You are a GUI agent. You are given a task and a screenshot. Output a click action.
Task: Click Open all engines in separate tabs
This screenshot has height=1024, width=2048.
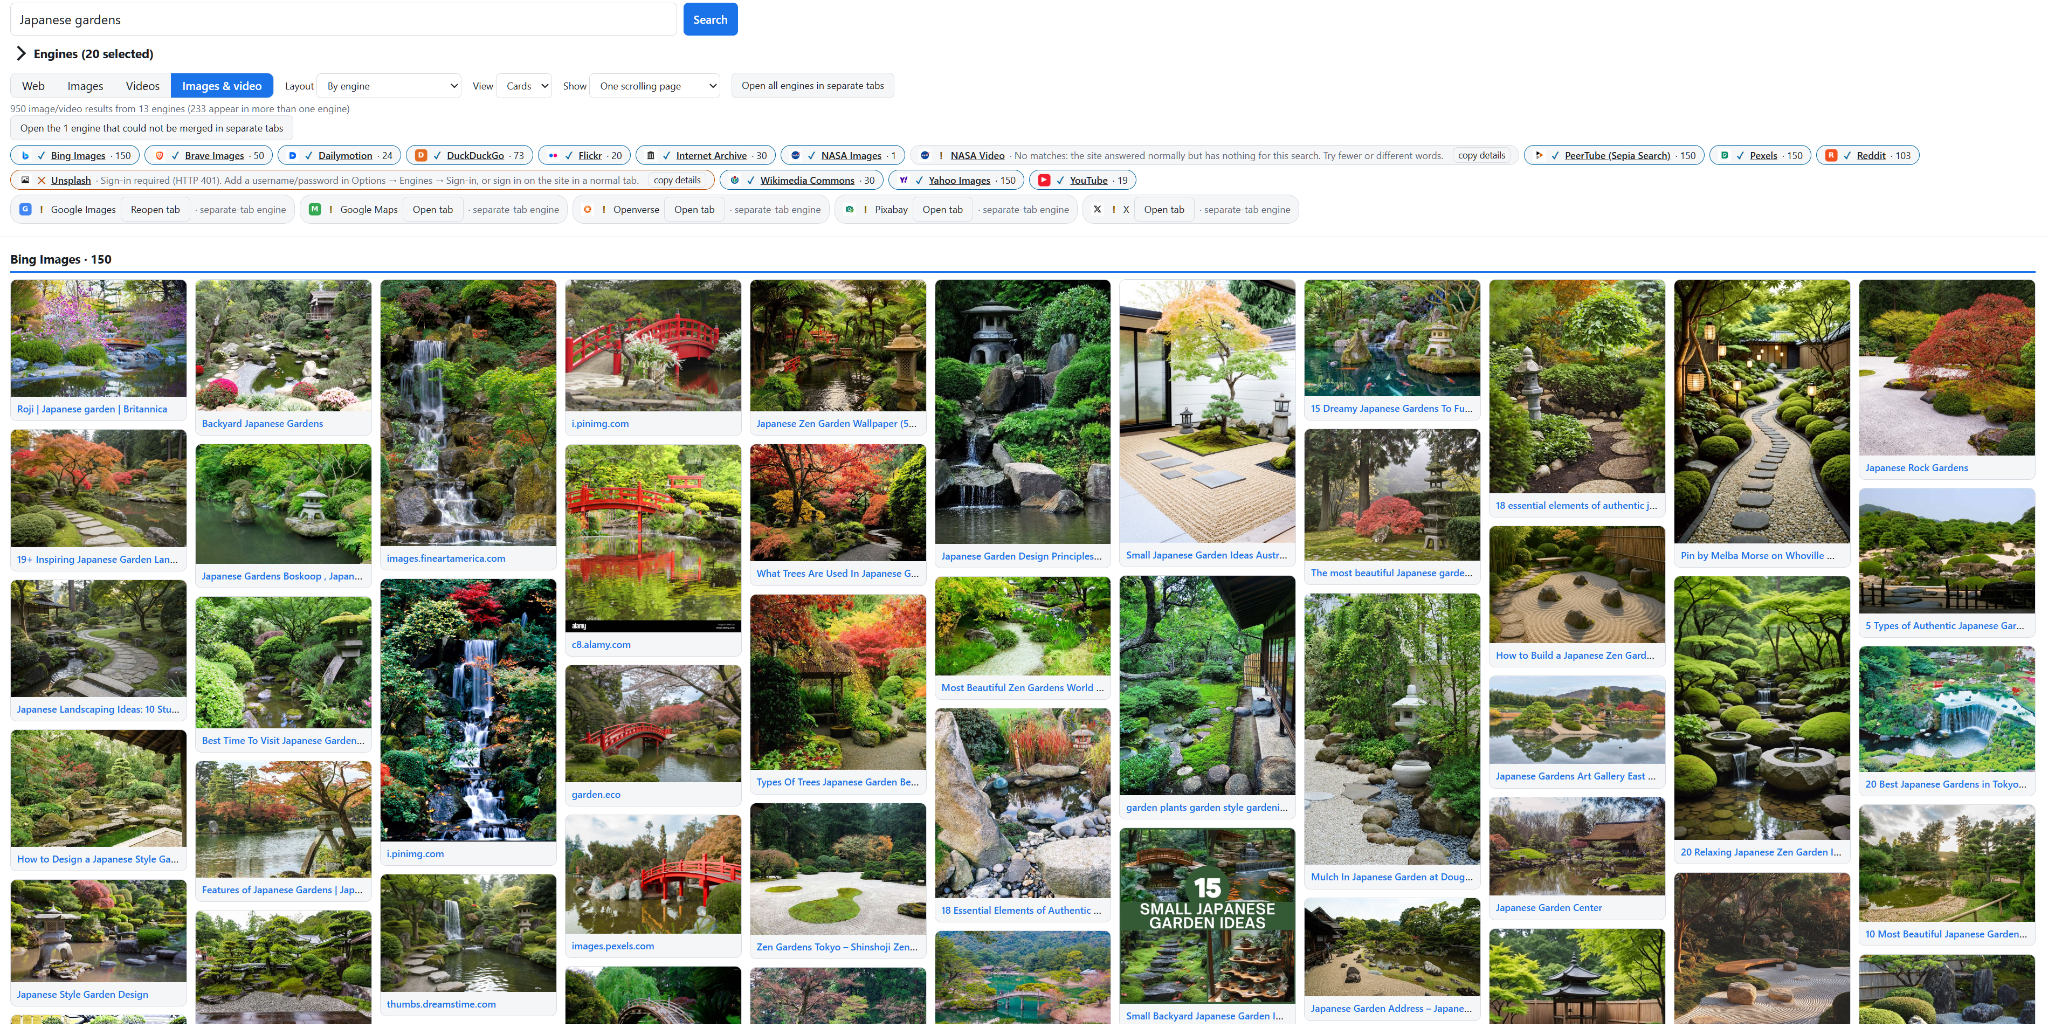click(x=813, y=86)
